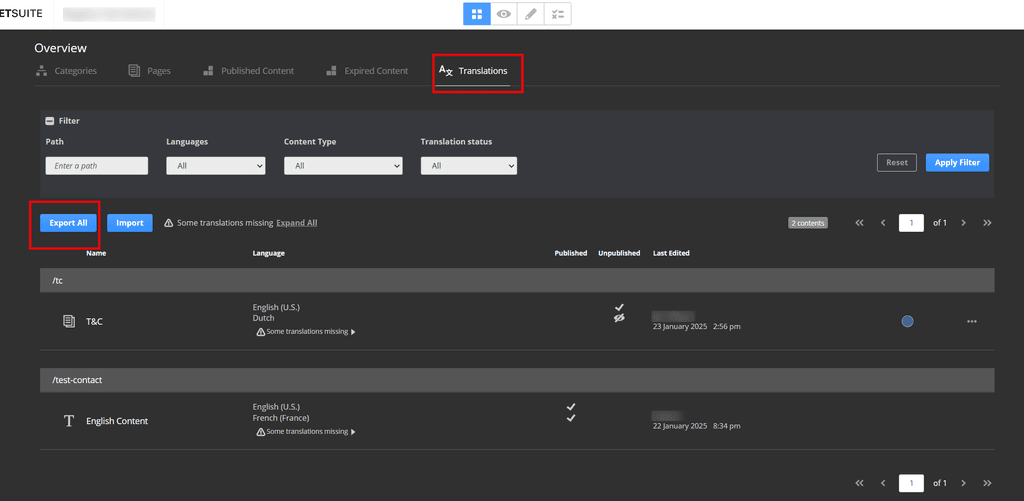The image size is (1024, 501).
Task: Reset the filter settings
Action: coord(897,163)
